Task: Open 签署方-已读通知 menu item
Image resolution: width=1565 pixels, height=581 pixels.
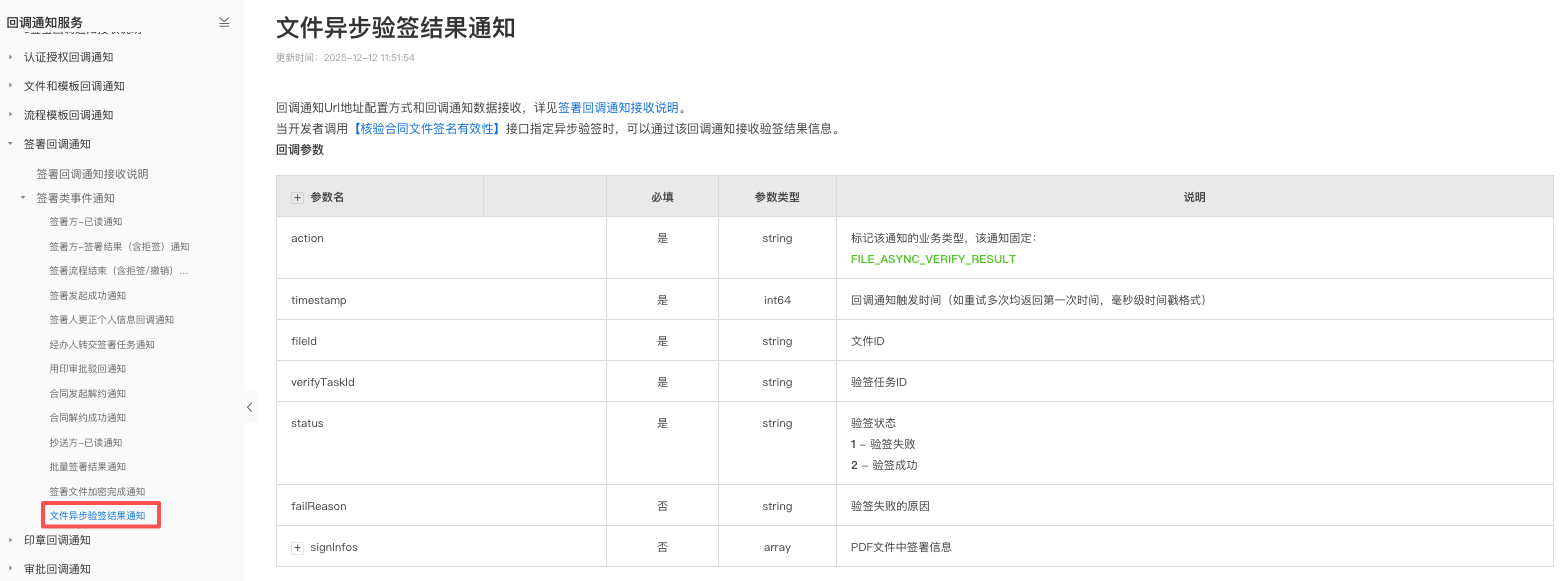Action: 86,222
